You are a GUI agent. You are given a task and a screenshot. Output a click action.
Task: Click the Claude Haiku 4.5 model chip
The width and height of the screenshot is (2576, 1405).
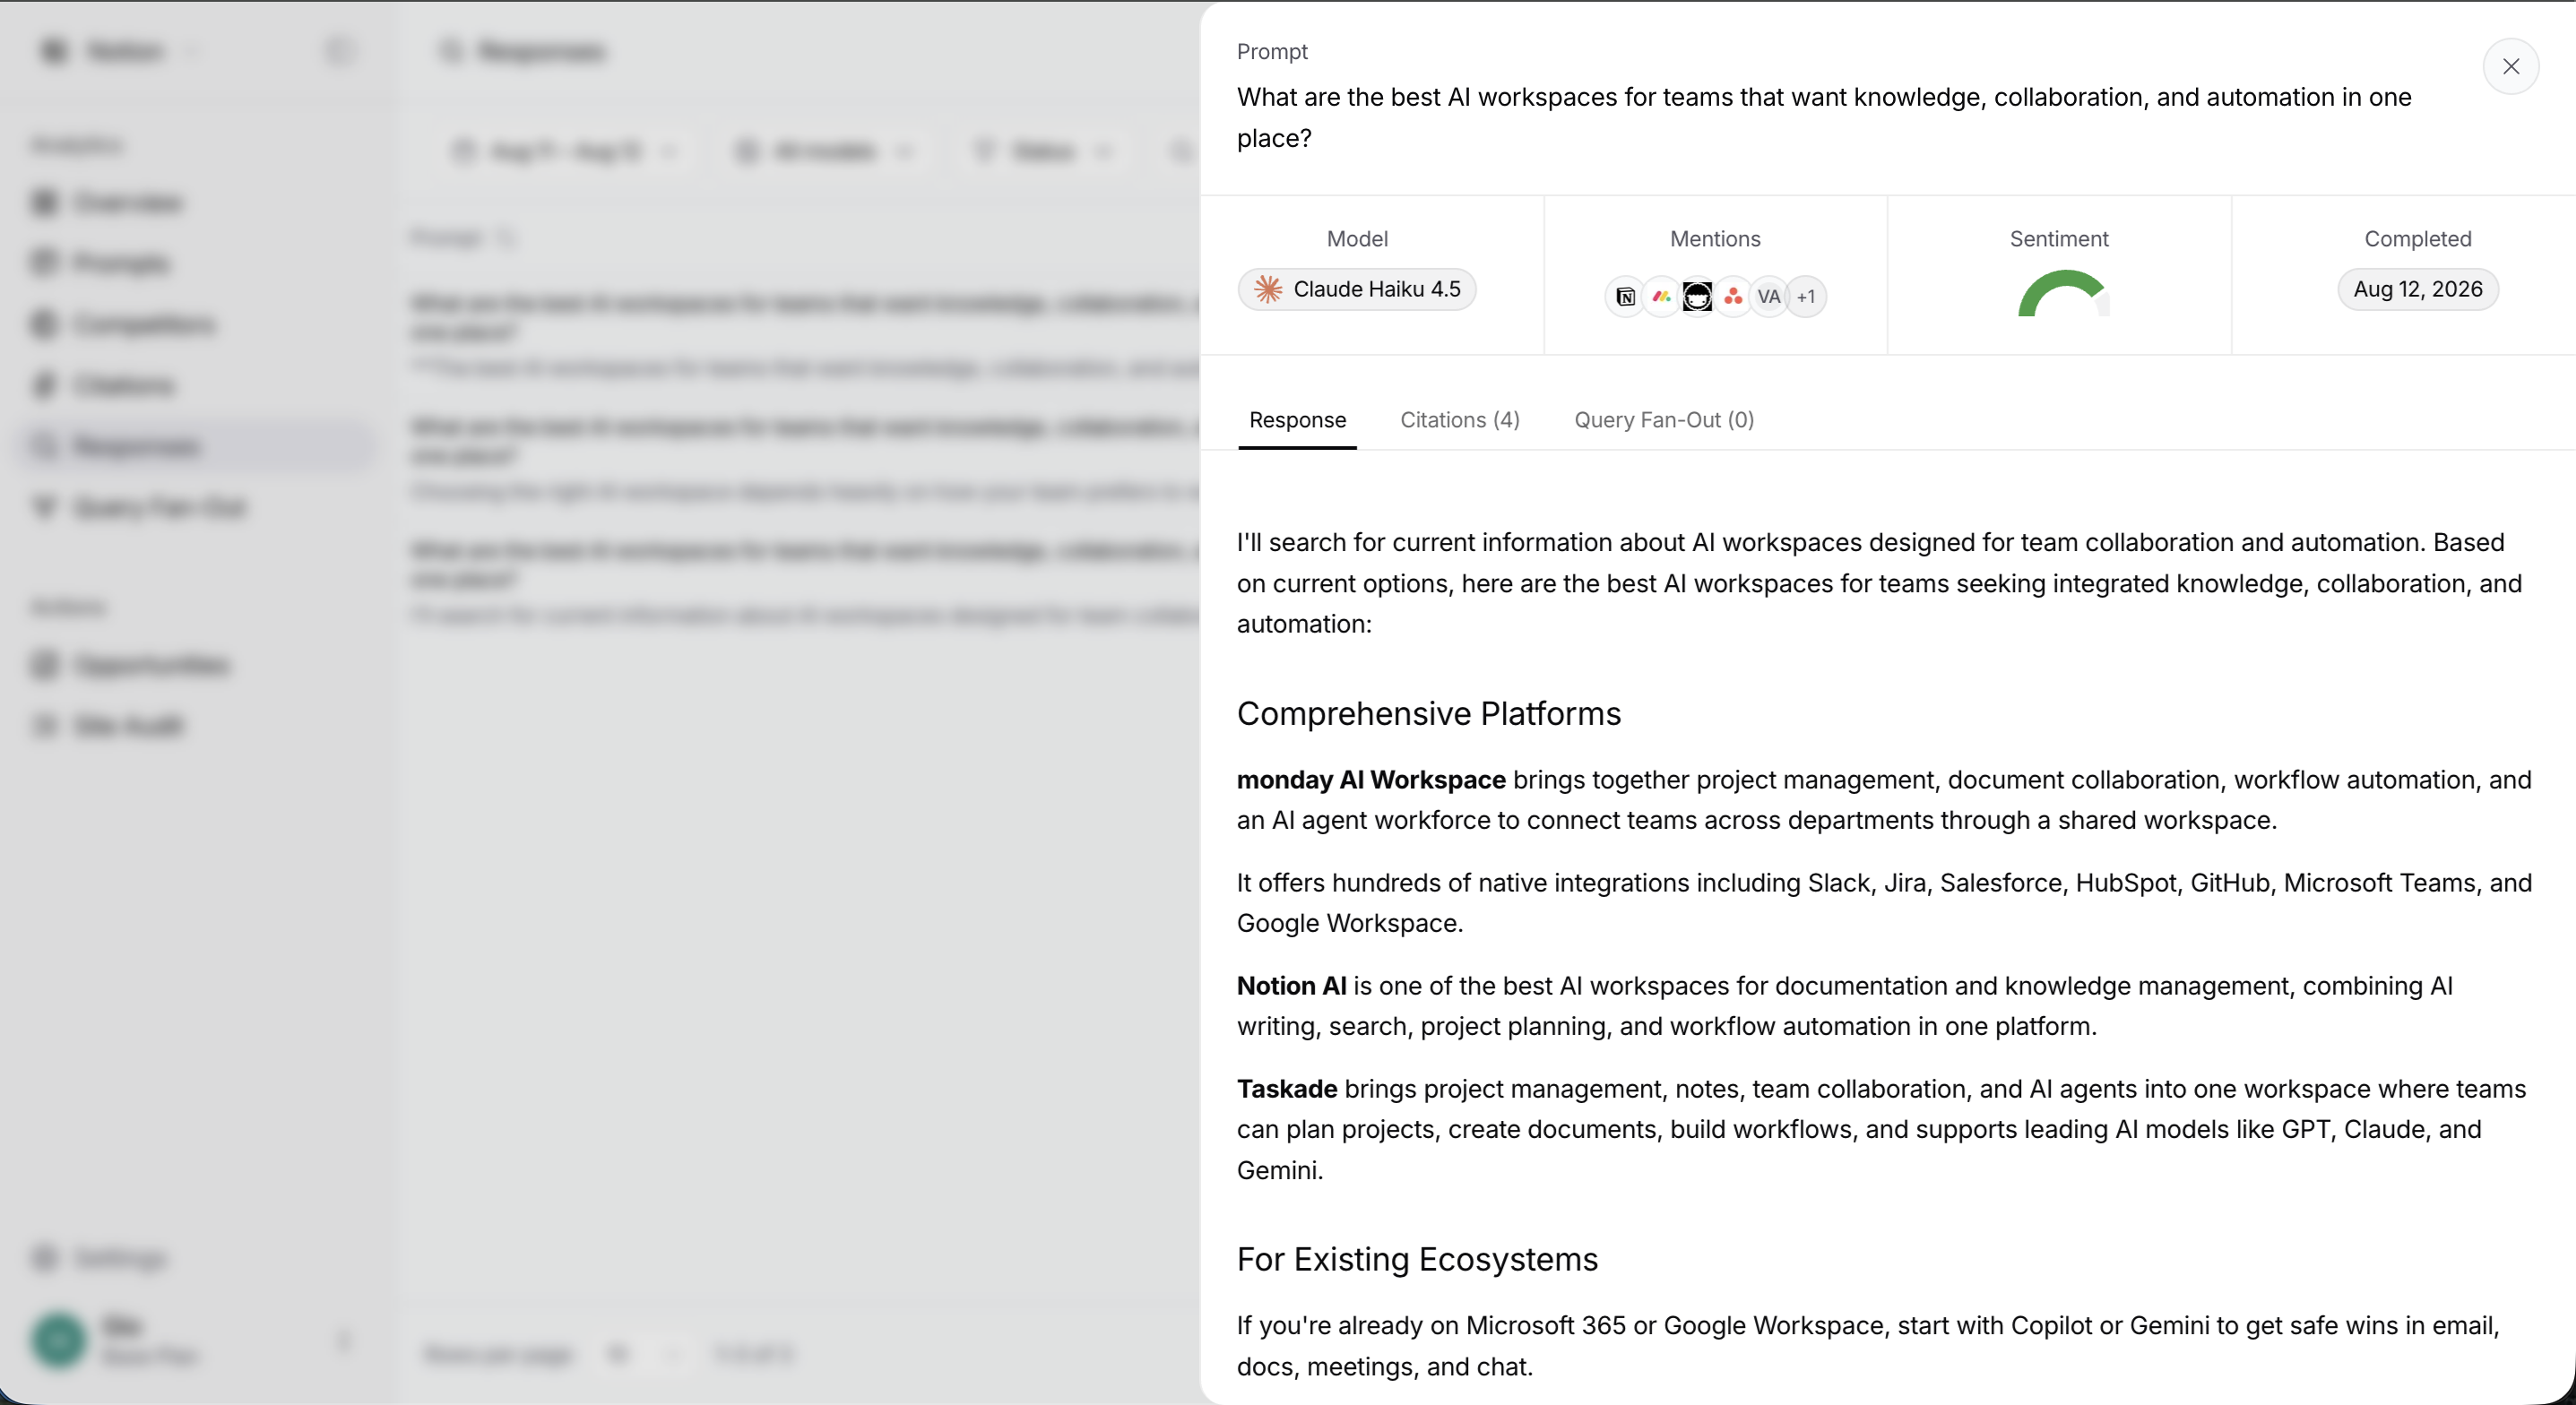click(x=1357, y=289)
